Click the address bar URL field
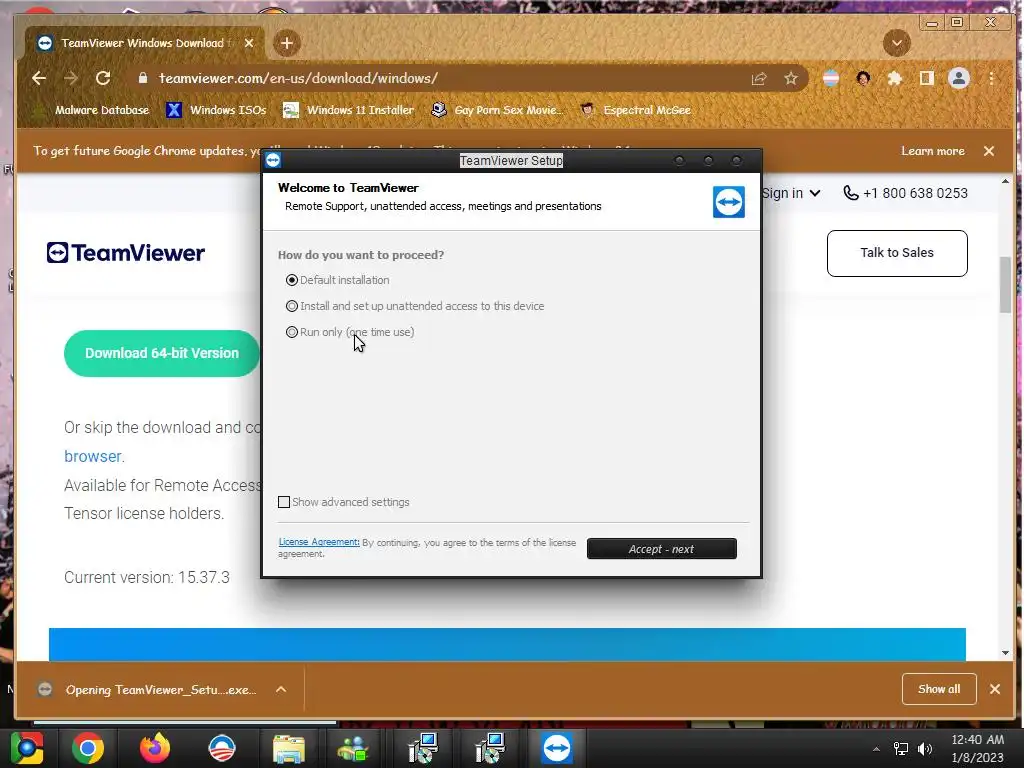 (x=298, y=78)
